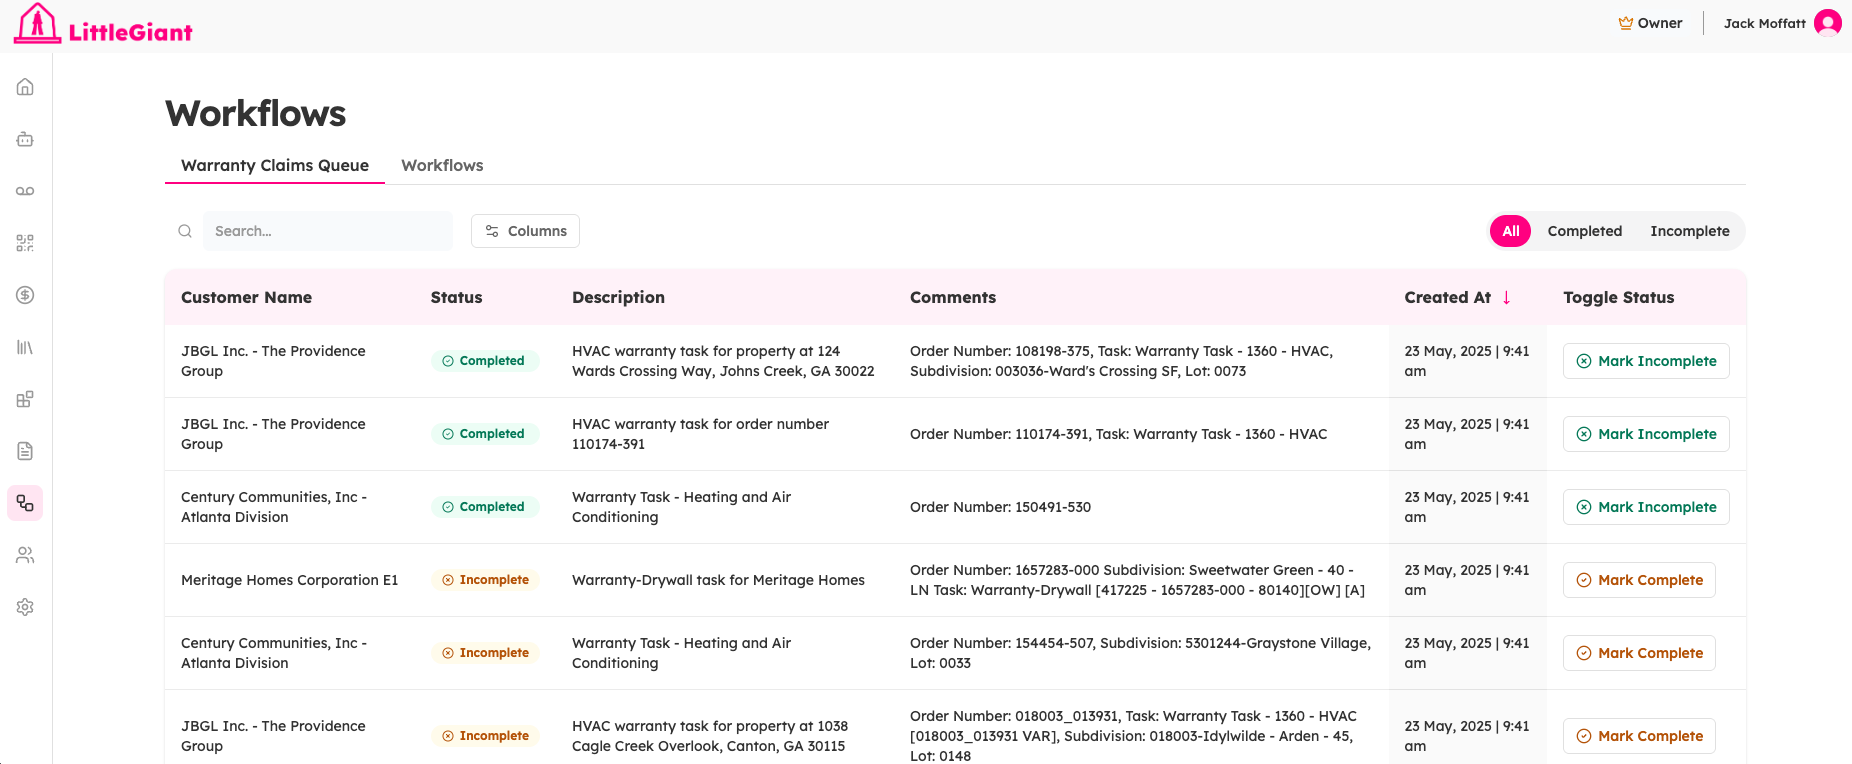Click the Created At sort arrow
This screenshot has width=1852, height=764.
(1506, 297)
